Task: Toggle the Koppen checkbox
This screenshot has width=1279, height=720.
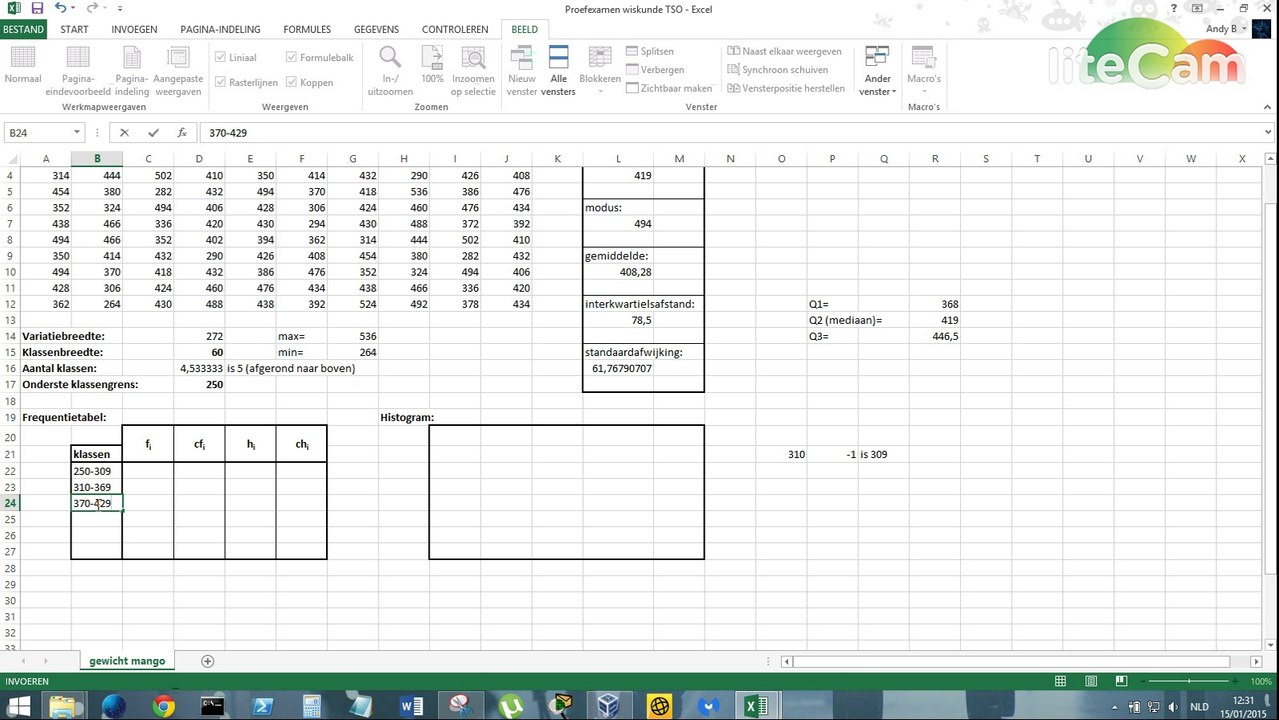Action: pyautogui.click(x=292, y=83)
